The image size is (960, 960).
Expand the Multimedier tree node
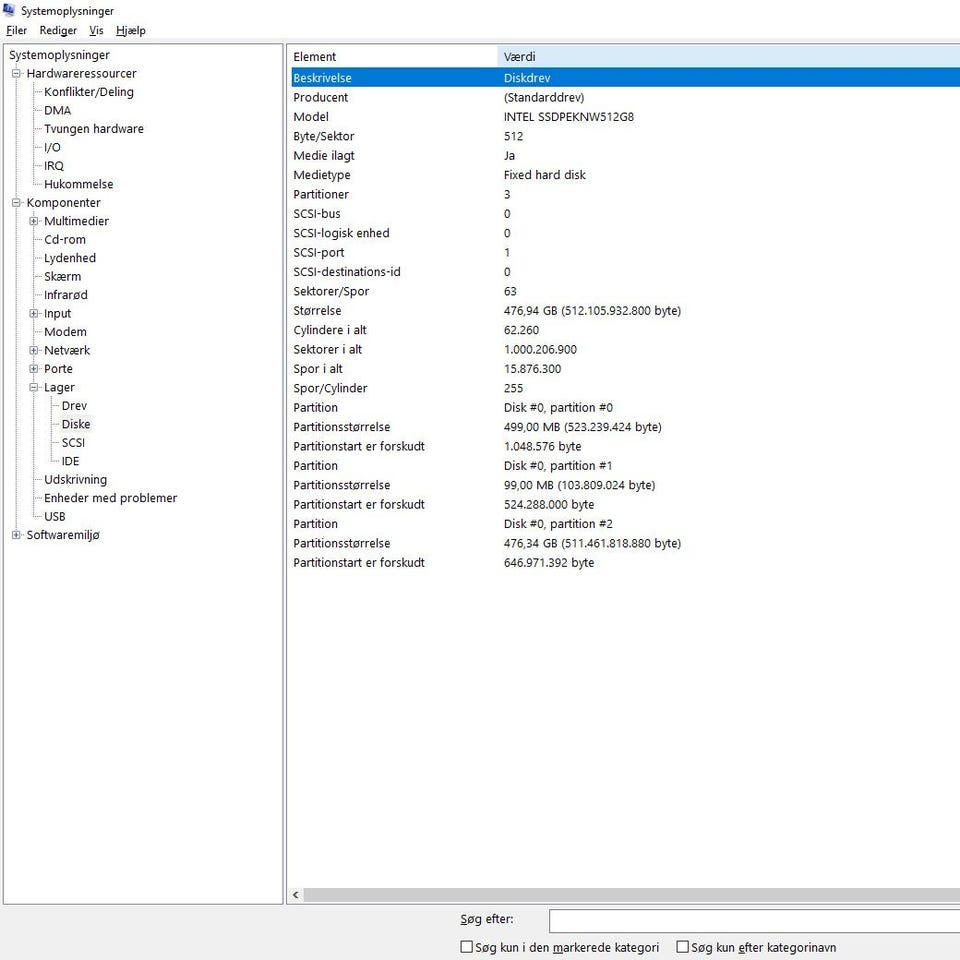(34, 221)
